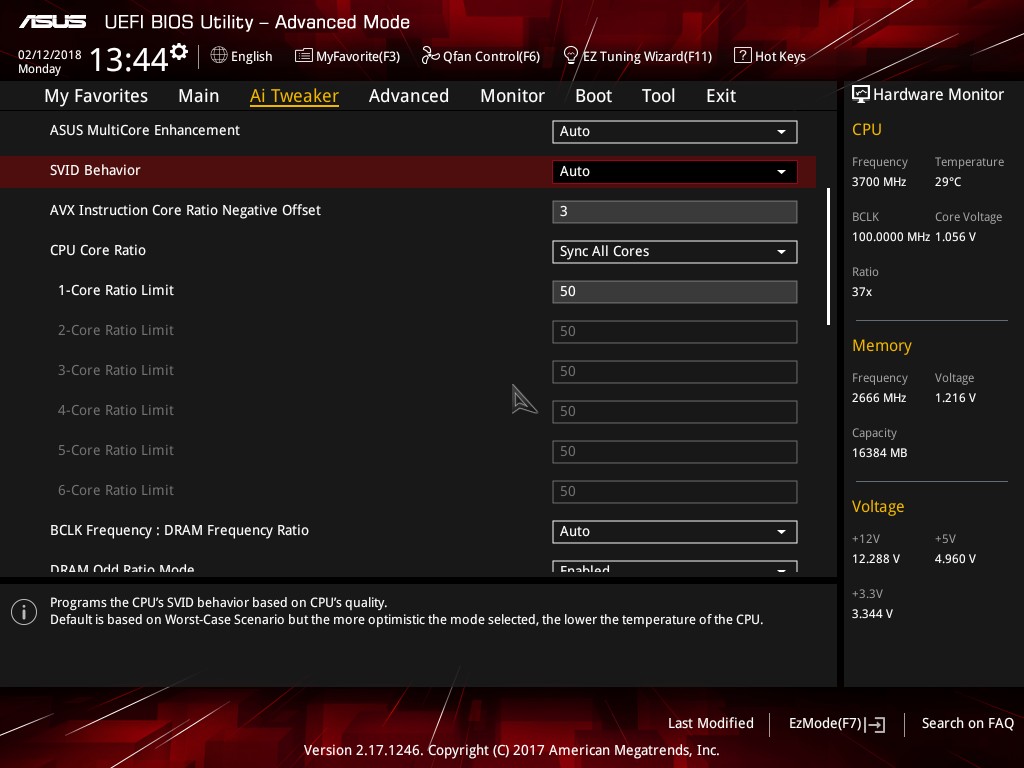
Task: Click the settings list scrollbar
Action: point(828,257)
